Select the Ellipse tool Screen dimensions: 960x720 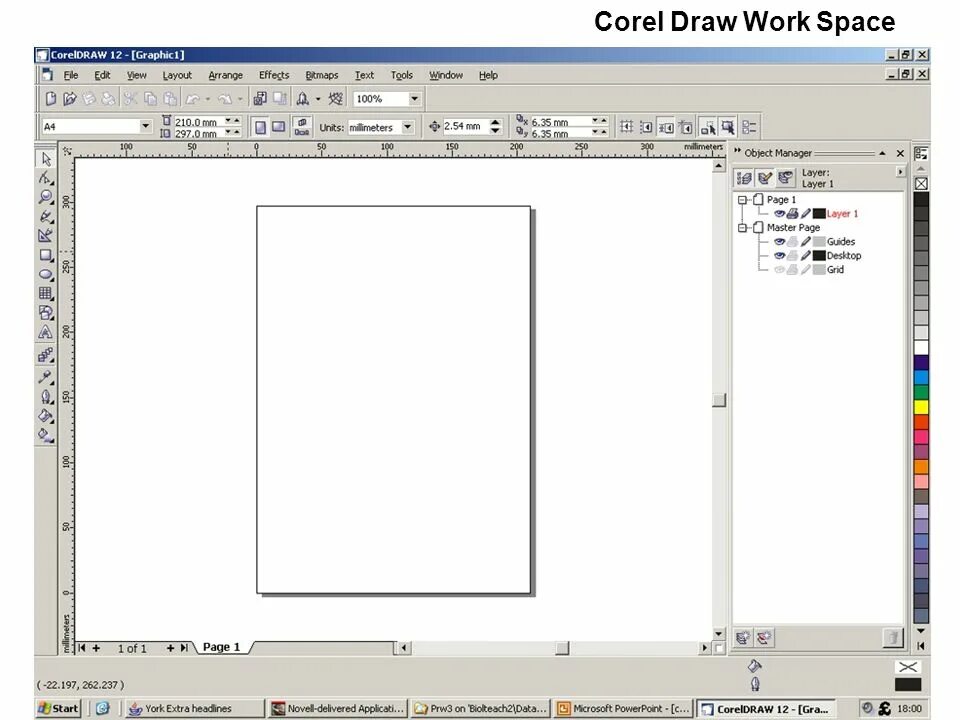pyautogui.click(x=45, y=274)
